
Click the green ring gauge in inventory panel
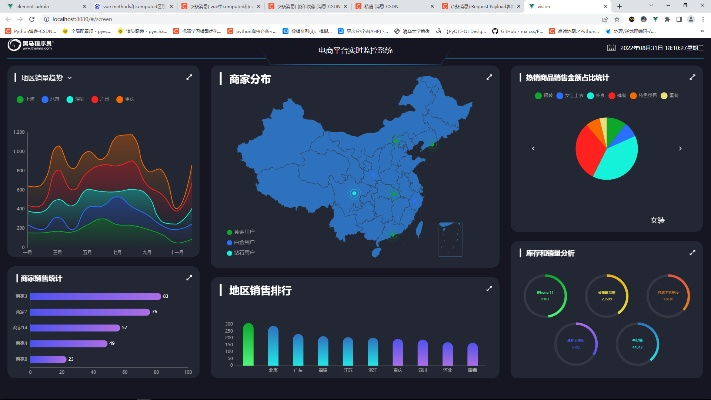point(545,296)
